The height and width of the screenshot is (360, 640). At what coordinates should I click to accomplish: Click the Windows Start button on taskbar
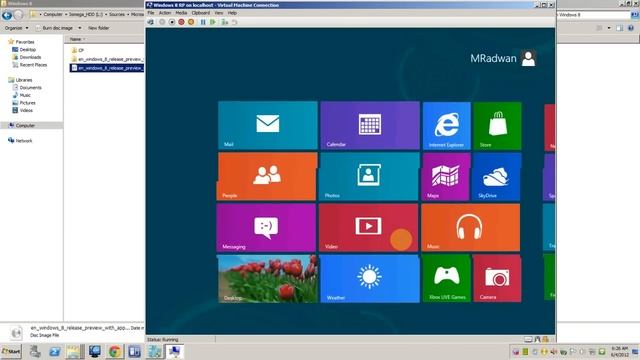(x=11, y=351)
